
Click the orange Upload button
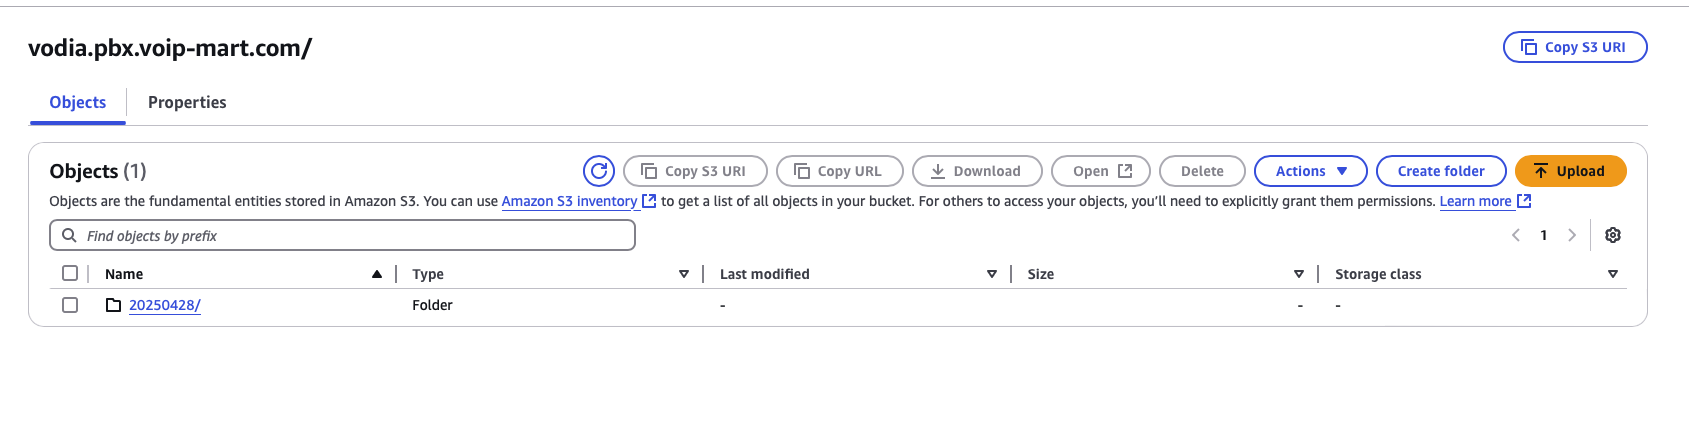(1570, 171)
